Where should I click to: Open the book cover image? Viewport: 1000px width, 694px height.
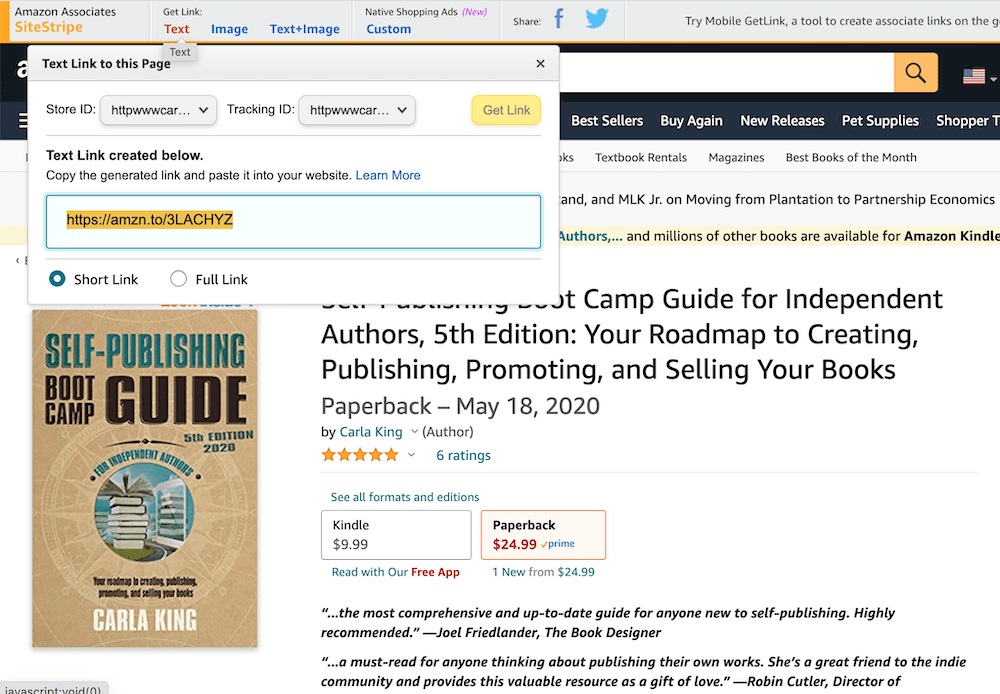click(x=145, y=478)
